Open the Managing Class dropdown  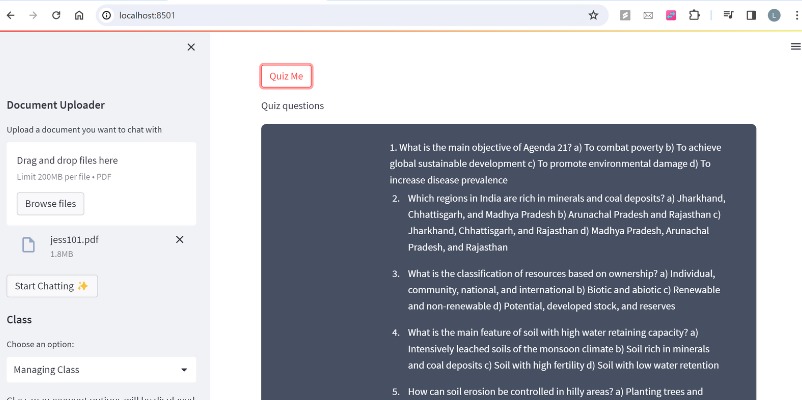(101, 369)
